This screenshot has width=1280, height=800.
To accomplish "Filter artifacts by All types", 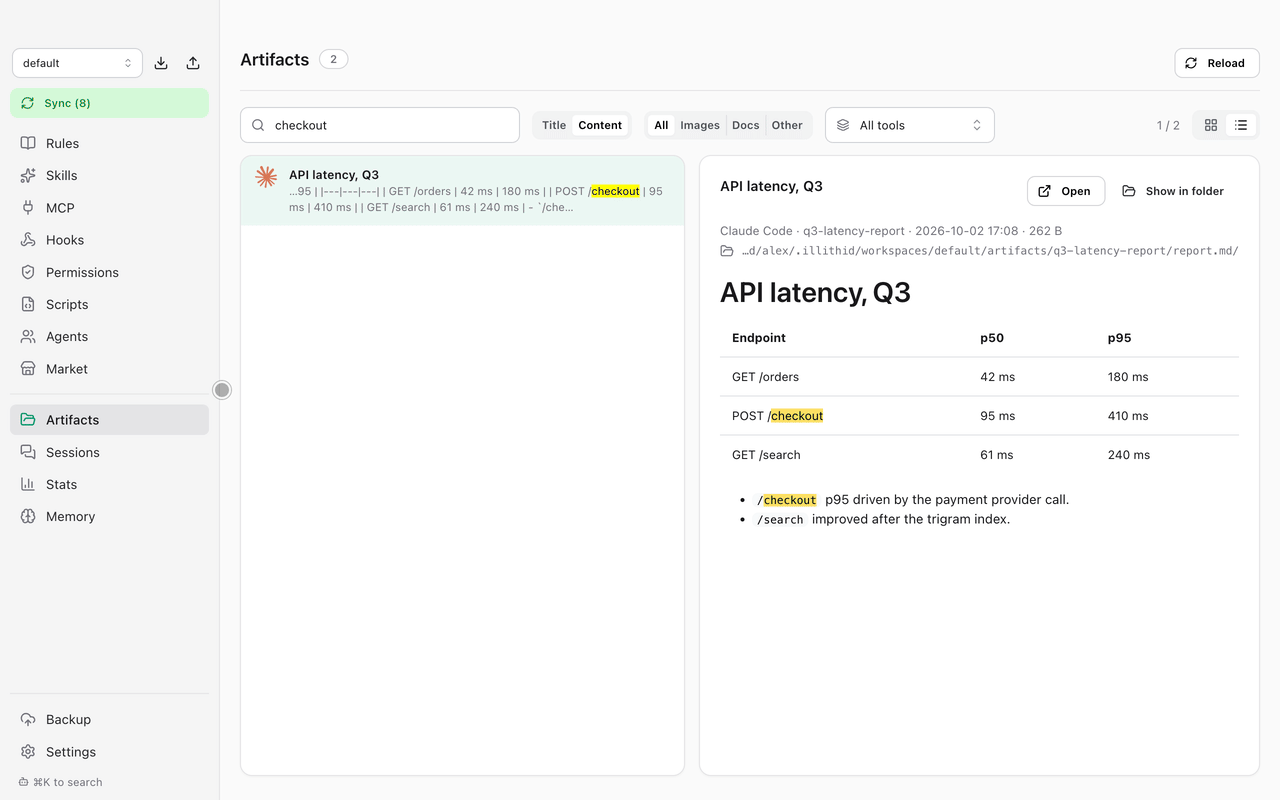I will click(x=661, y=125).
